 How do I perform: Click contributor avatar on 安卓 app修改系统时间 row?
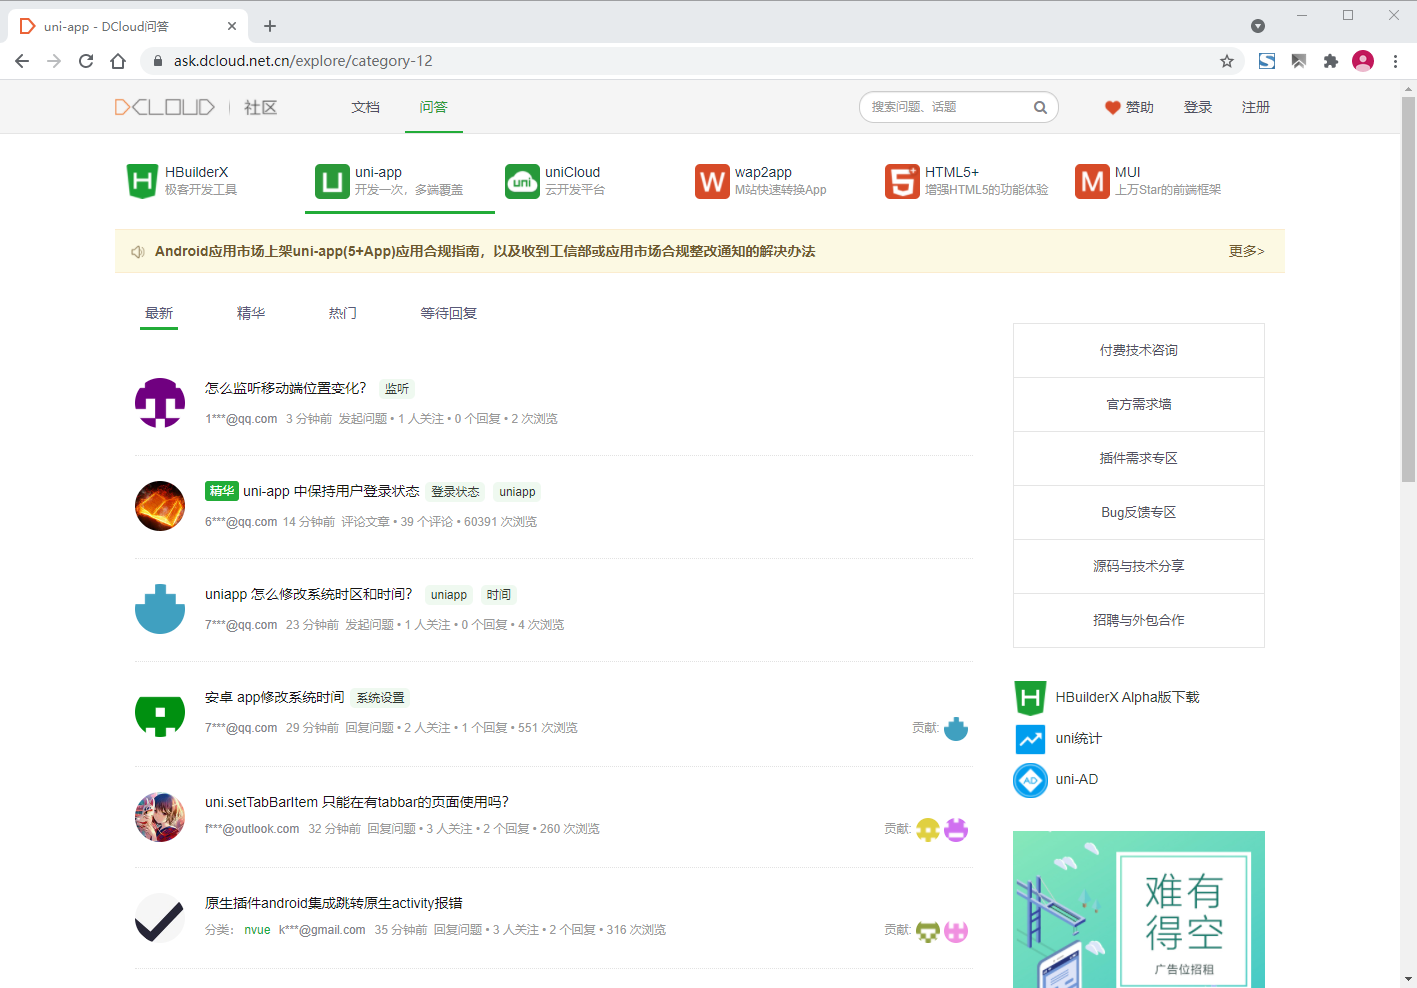coord(956,729)
